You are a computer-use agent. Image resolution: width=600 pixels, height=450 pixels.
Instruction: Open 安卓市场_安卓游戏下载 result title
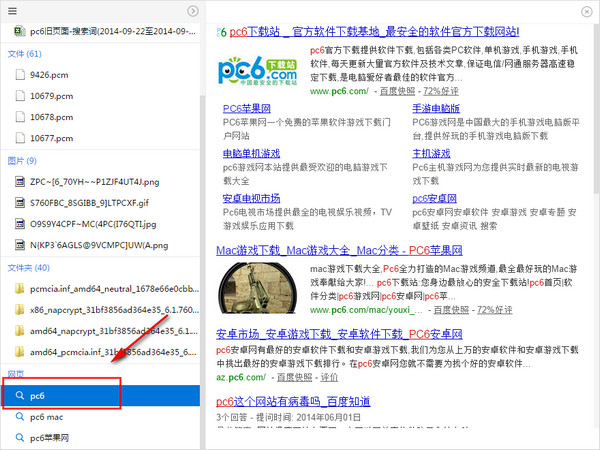[x=339, y=334]
